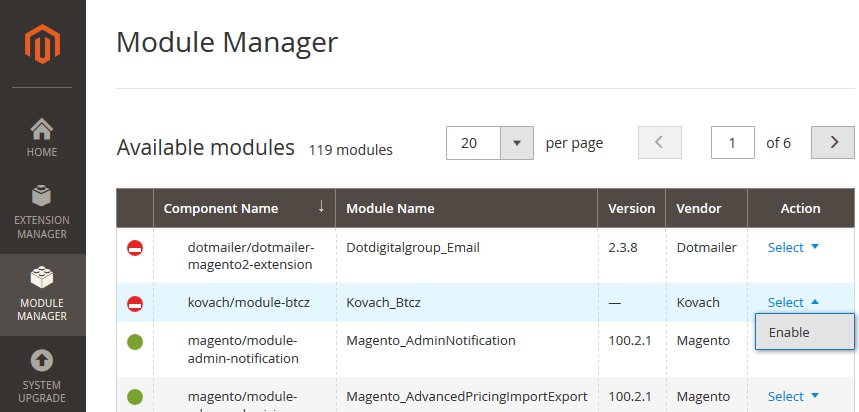Open Module Manager in the sidebar
The width and height of the screenshot is (859, 412).
[42, 295]
